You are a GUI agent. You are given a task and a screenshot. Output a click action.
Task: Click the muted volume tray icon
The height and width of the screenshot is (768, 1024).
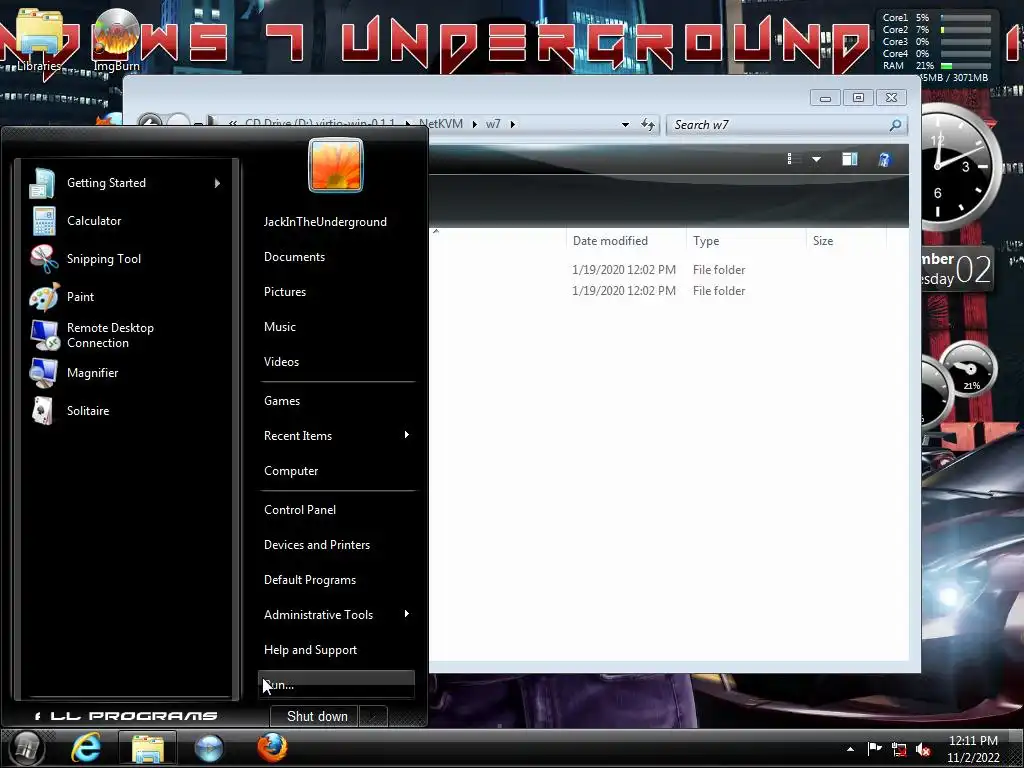tap(923, 750)
